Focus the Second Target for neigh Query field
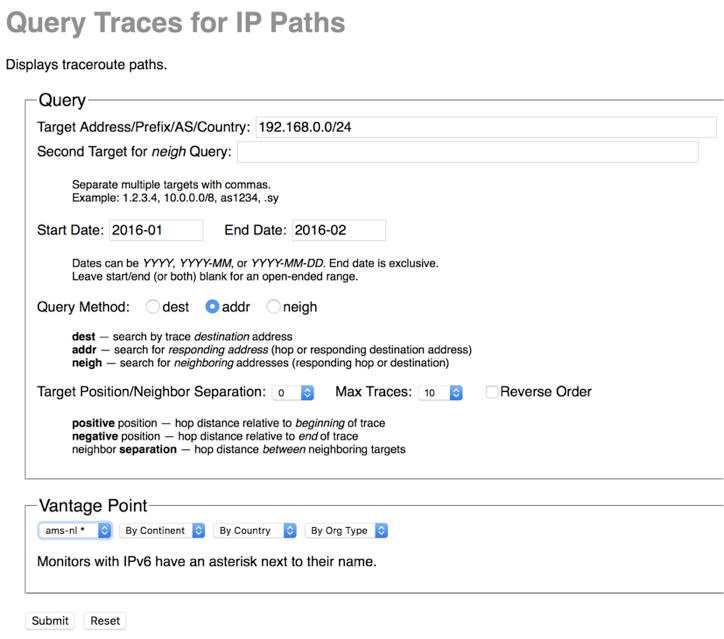 coord(468,152)
